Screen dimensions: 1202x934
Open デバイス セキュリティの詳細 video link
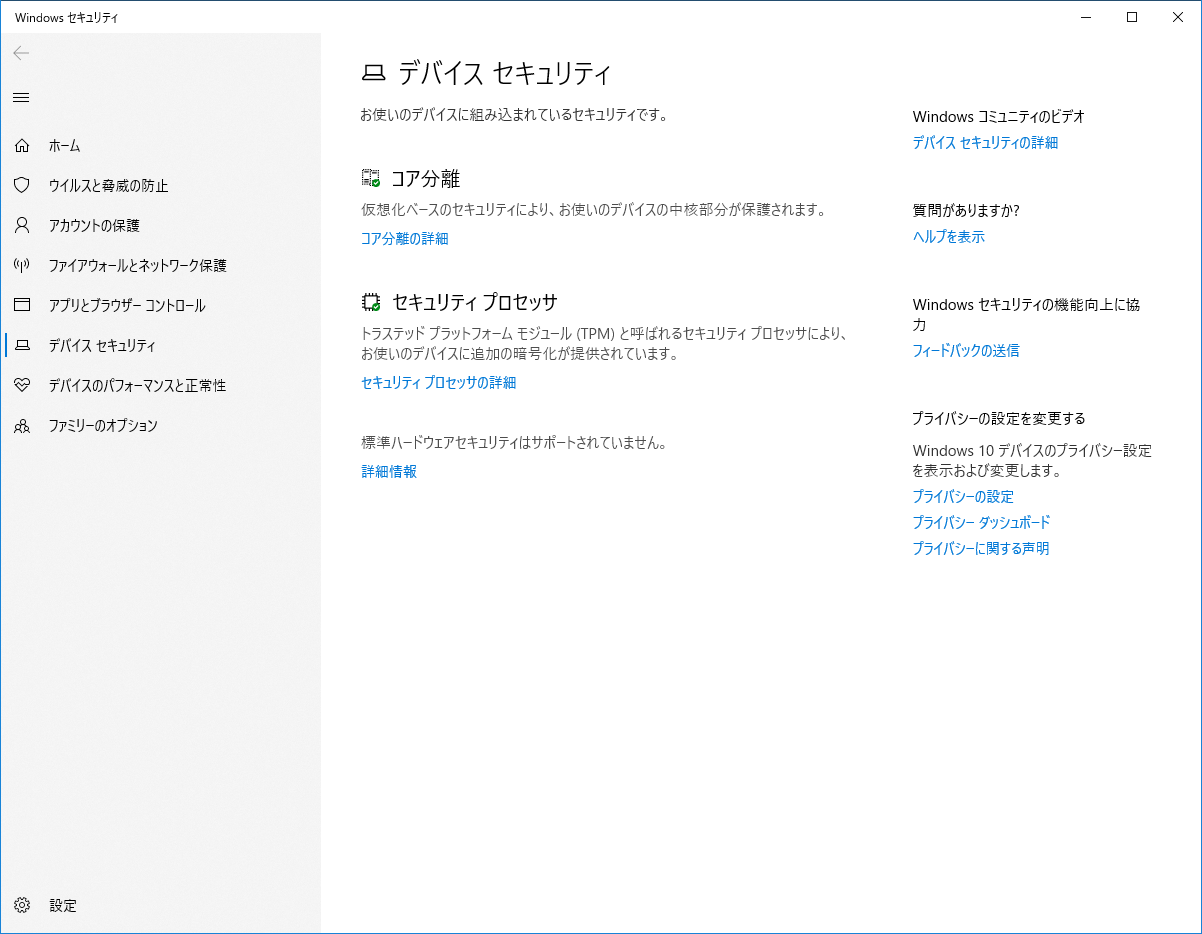click(x=985, y=143)
